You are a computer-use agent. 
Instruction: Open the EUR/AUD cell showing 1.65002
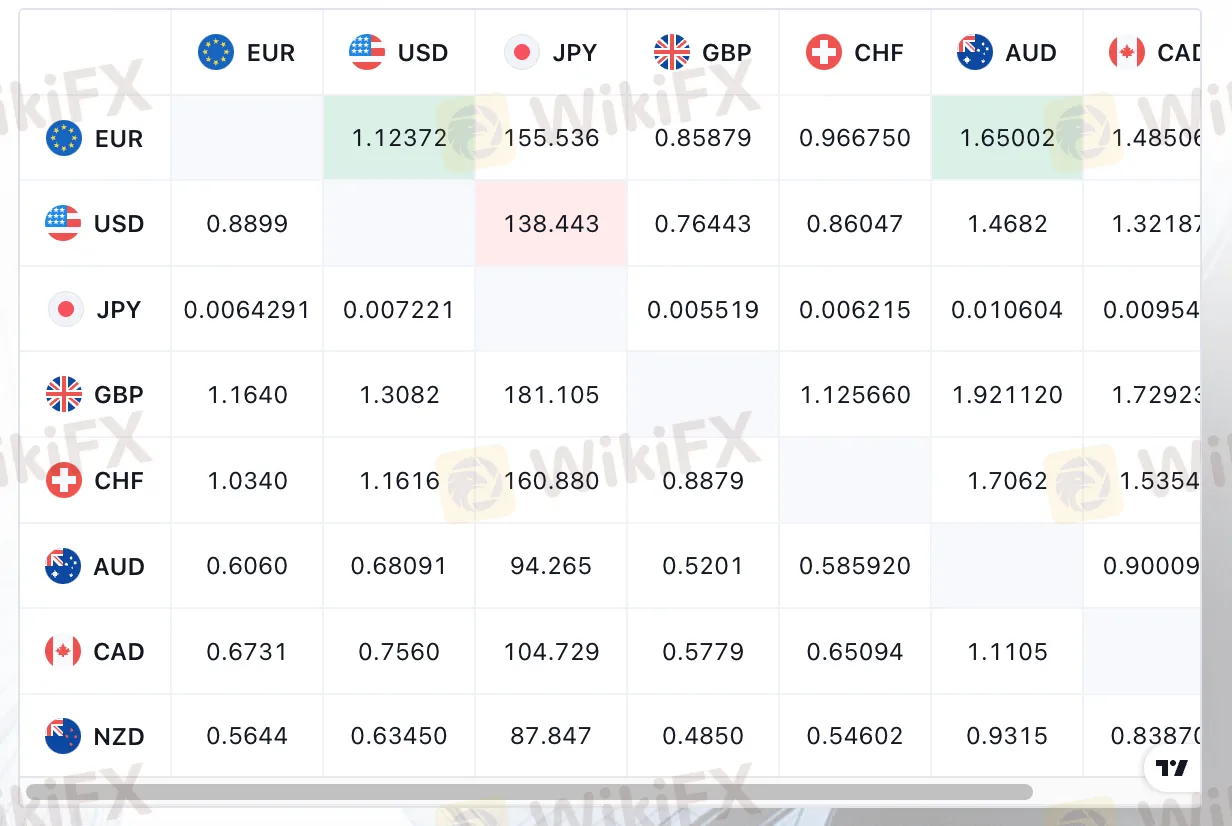tap(1007, 138)
